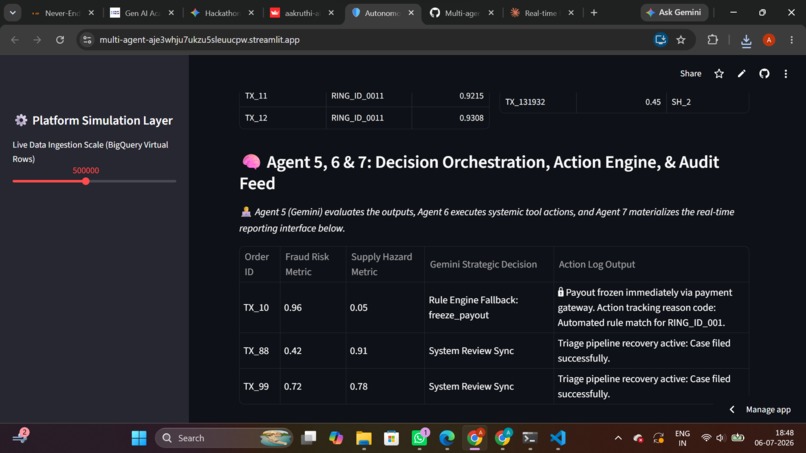806x453 pixels.
Task: Open Terminal on taskbar
Action: click(529, 438)
